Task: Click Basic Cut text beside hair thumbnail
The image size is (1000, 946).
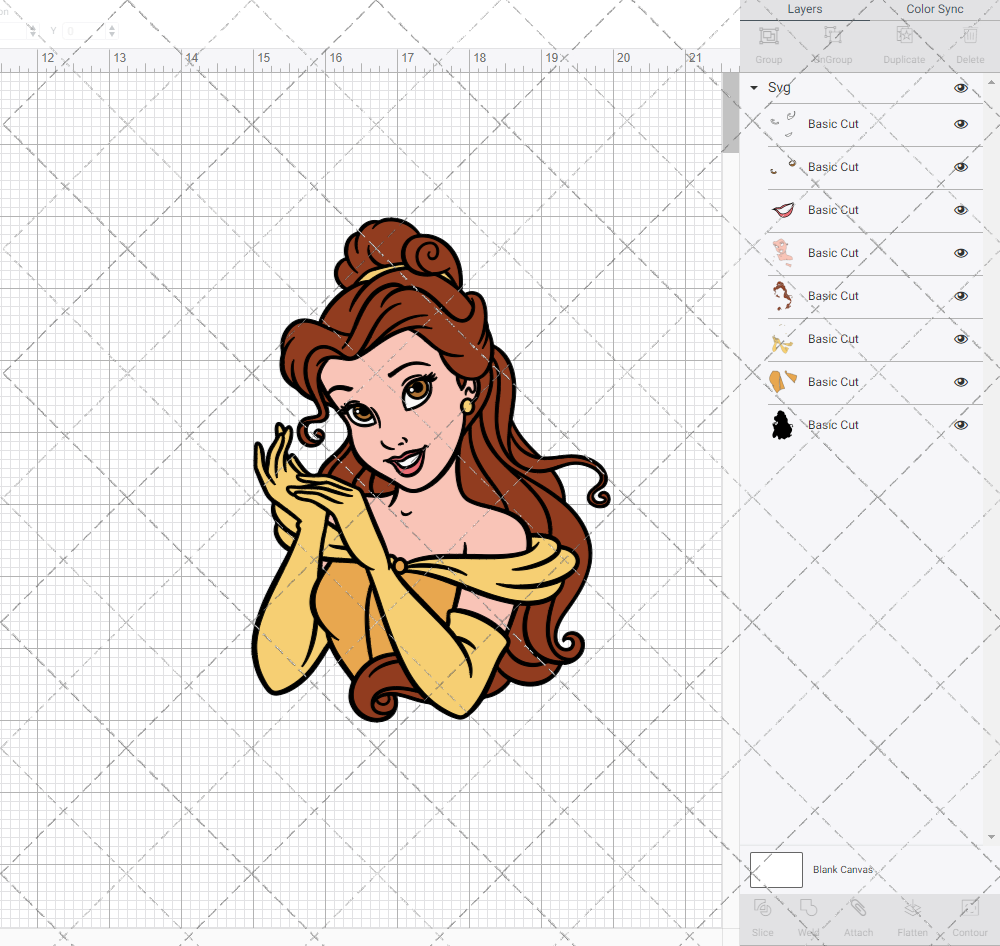Action: coord(833,296)
